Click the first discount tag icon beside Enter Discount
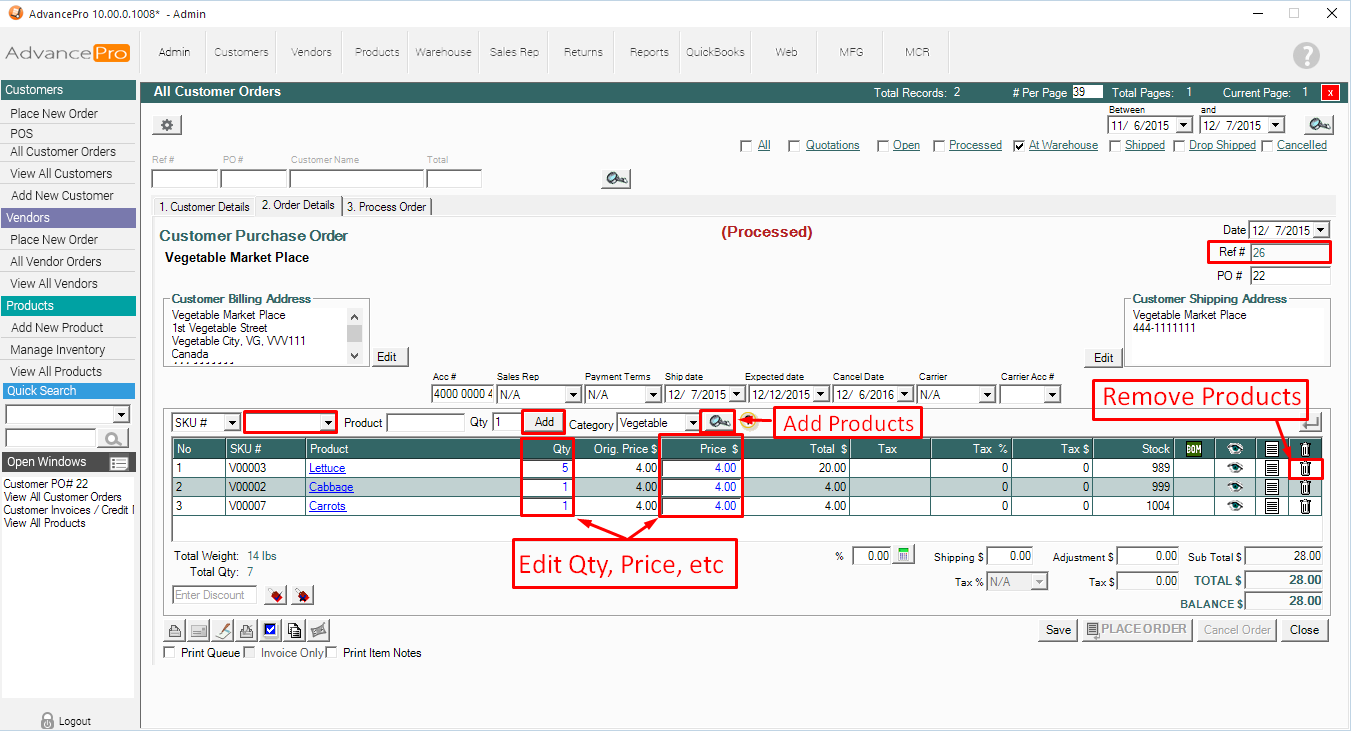 click(x=277, y=596)
